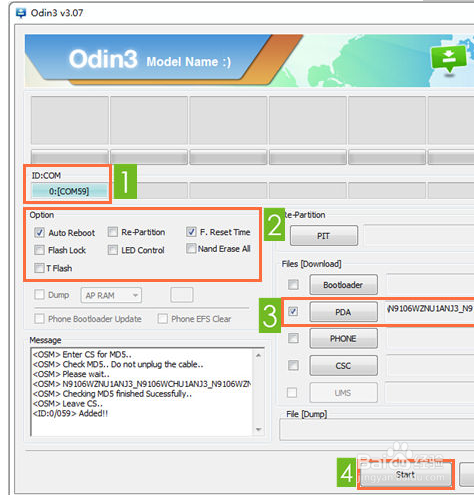Tick the checkbox beside UMS button
The height and width of the screenshot is (495, 474).
[x=292, y=392]
